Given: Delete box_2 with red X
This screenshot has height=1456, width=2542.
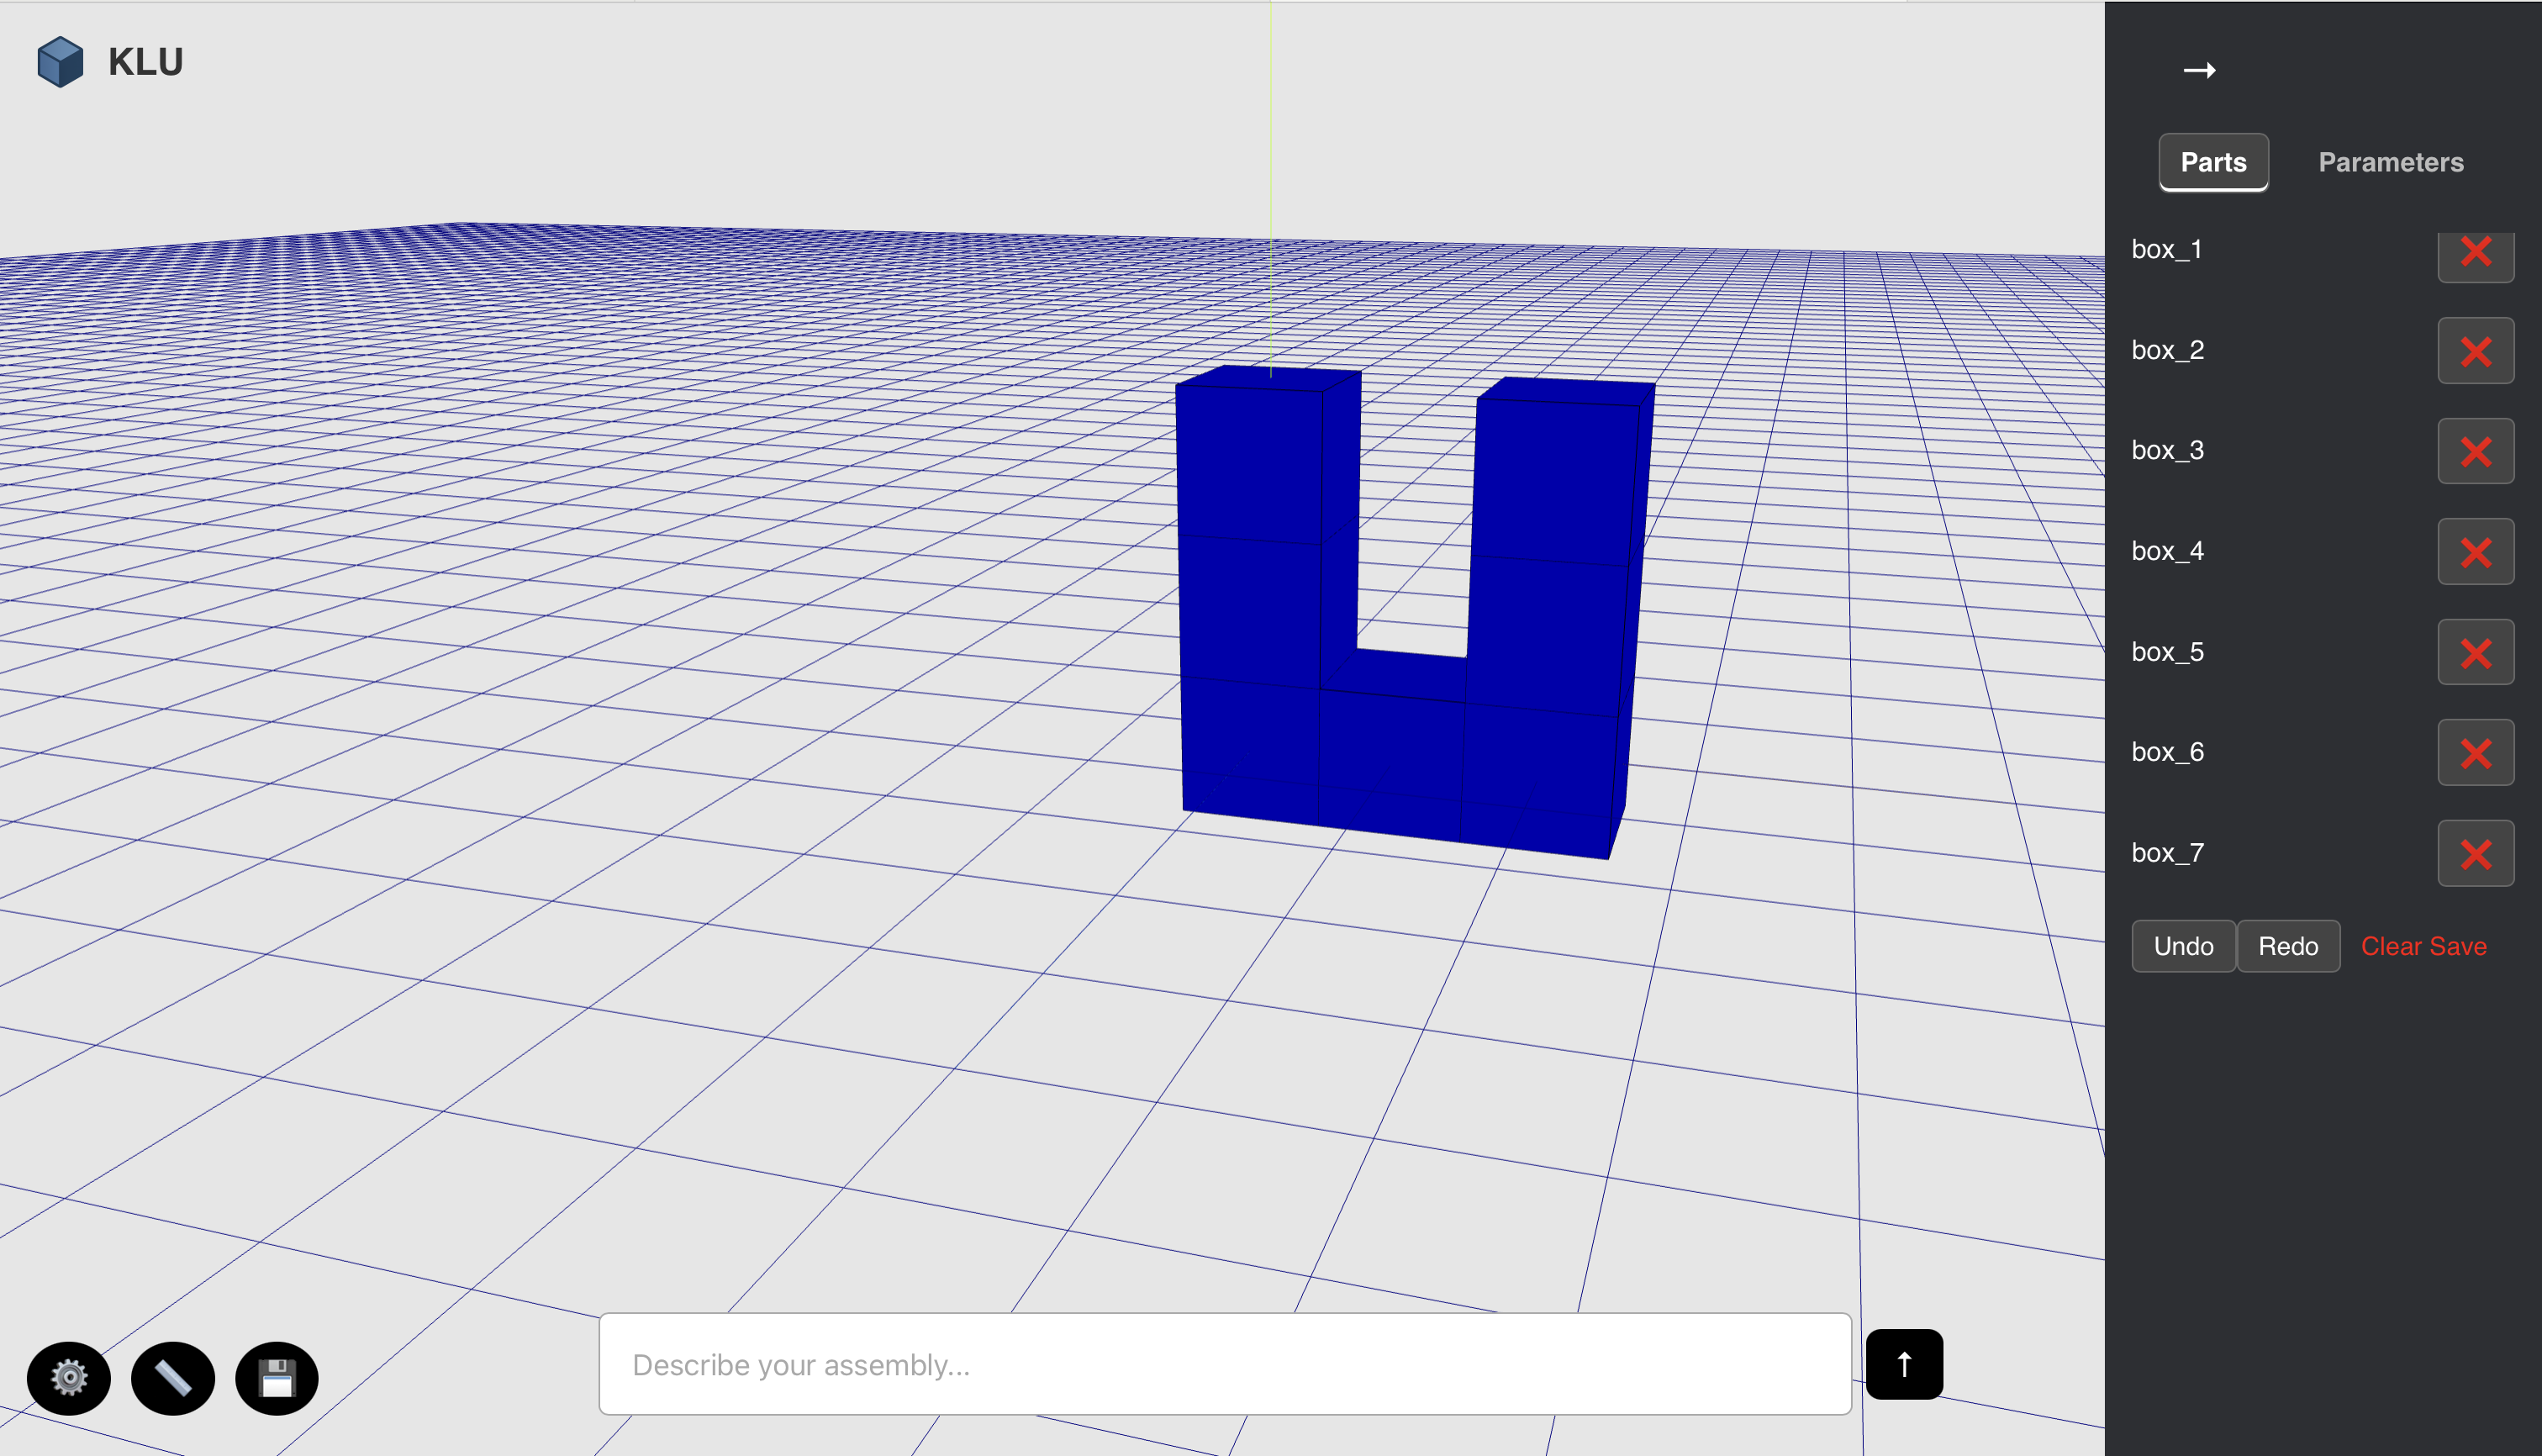Looking at the screenshot, I should (x=2476, y=351).
